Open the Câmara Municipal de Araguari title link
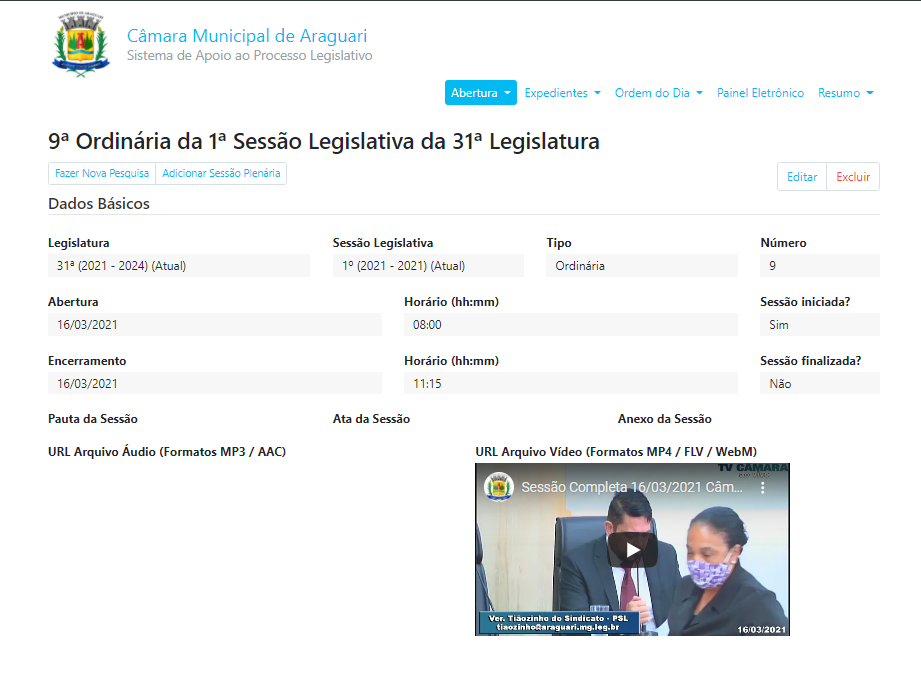921x698 pixels. (246, 36)
